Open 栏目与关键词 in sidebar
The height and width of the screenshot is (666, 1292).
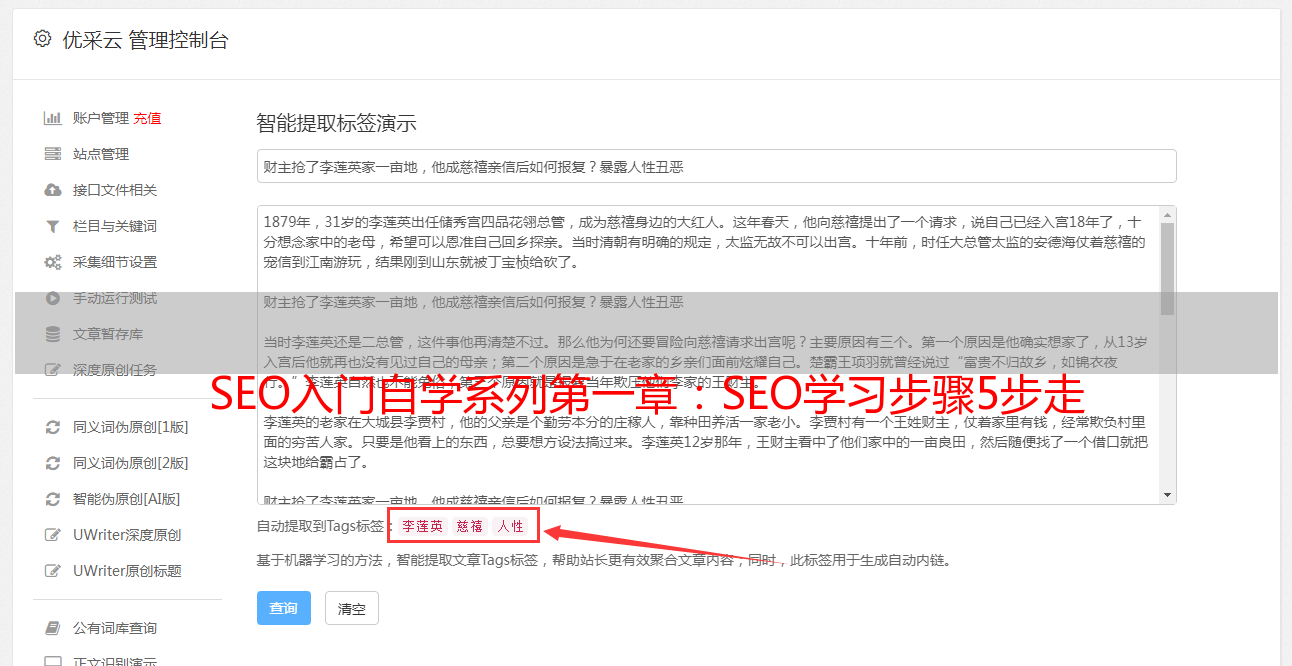point(115,226)
